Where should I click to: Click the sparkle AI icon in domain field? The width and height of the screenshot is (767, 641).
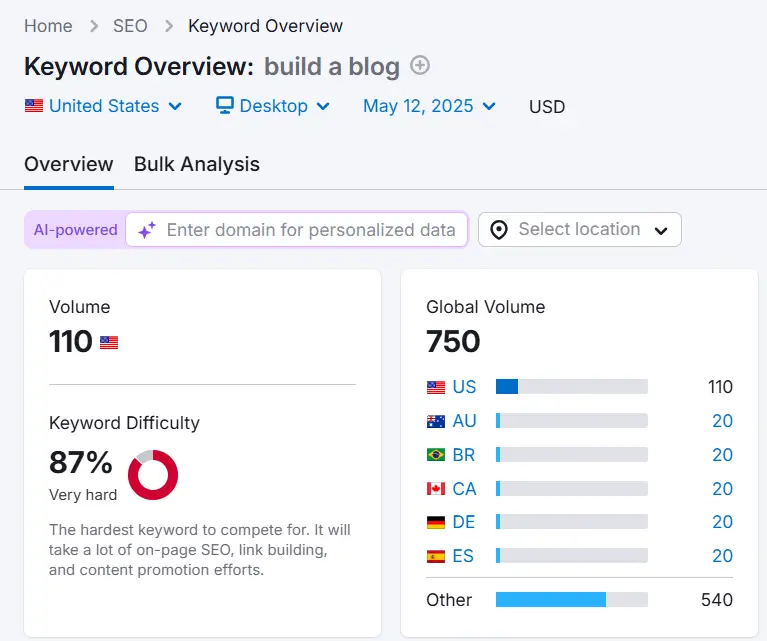pos(147,229)
